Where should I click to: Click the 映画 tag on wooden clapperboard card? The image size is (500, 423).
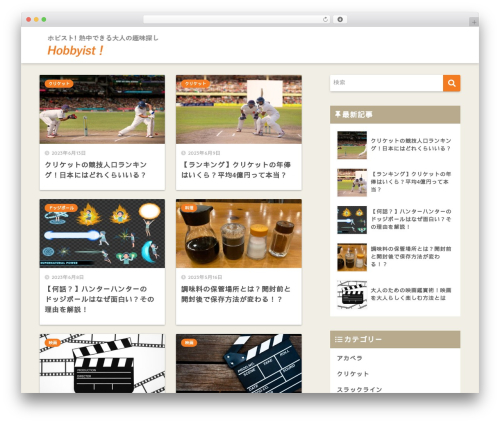pyautogui.click(x=189, y=343)
